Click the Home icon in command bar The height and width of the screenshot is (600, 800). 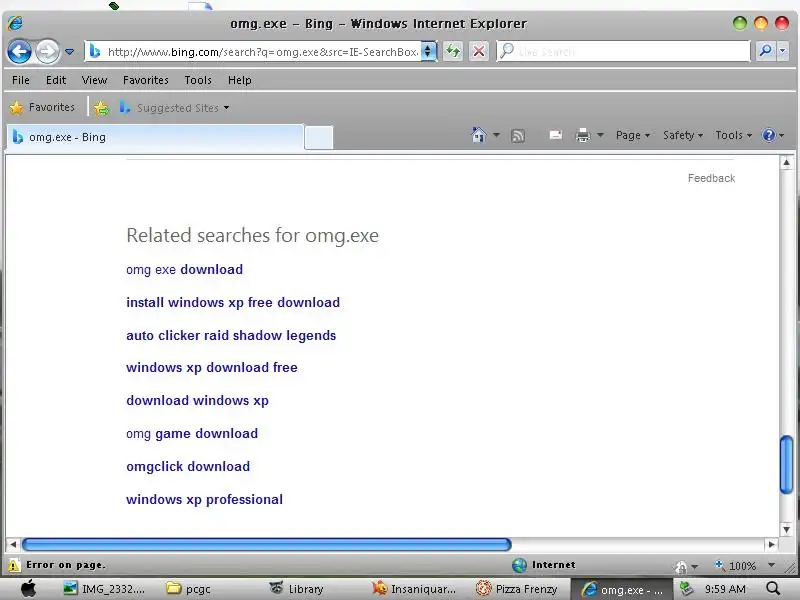(478, 135)
